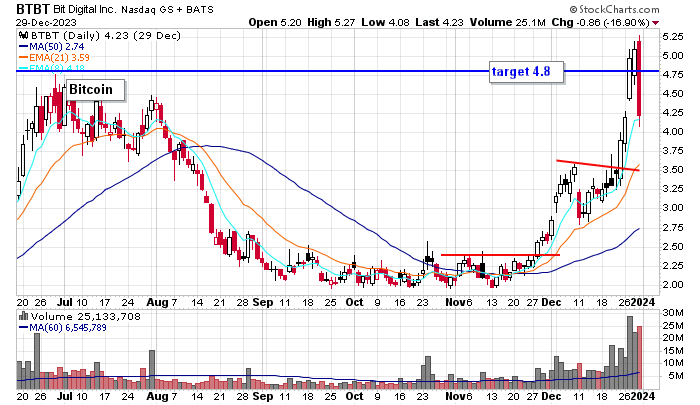The width and height of the screenshot is (700, 405).
Task: Click the Dec label on the volume panel date axis
Action: tap(551, 396)
